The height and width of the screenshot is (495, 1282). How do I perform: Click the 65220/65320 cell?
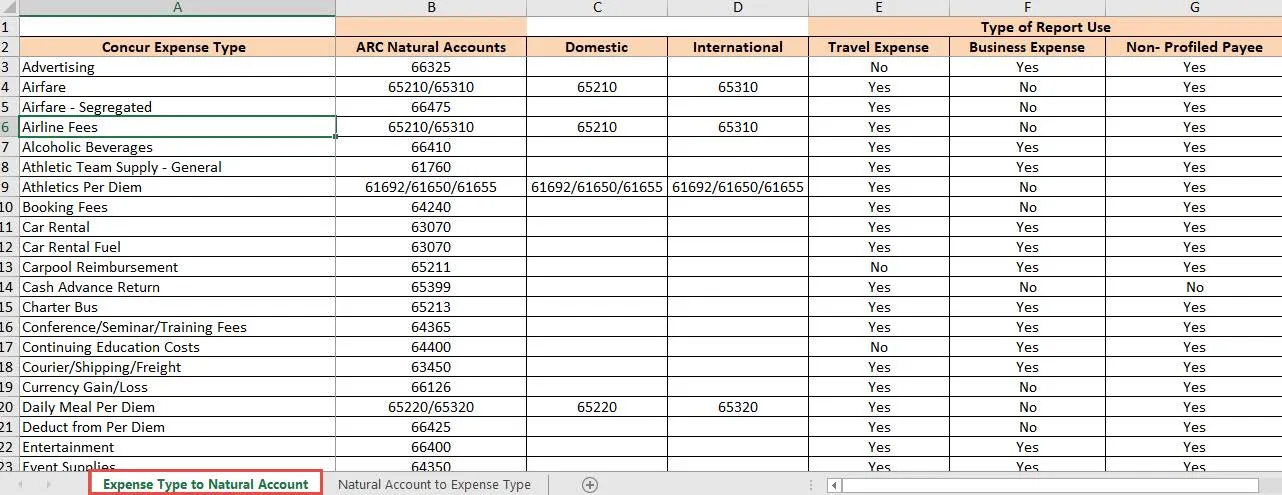pyautogui.click(x=431, y=407)
